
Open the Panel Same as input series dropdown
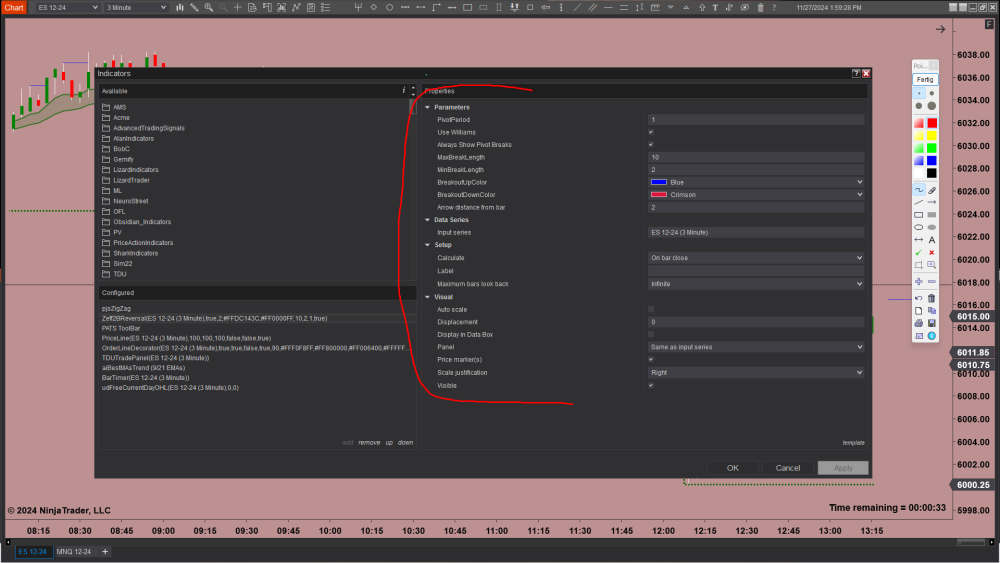click(x=756, y=347)
